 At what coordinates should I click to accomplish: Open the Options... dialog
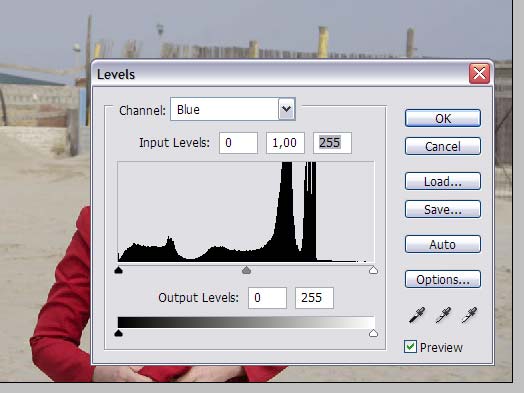(x=443, y=279)
